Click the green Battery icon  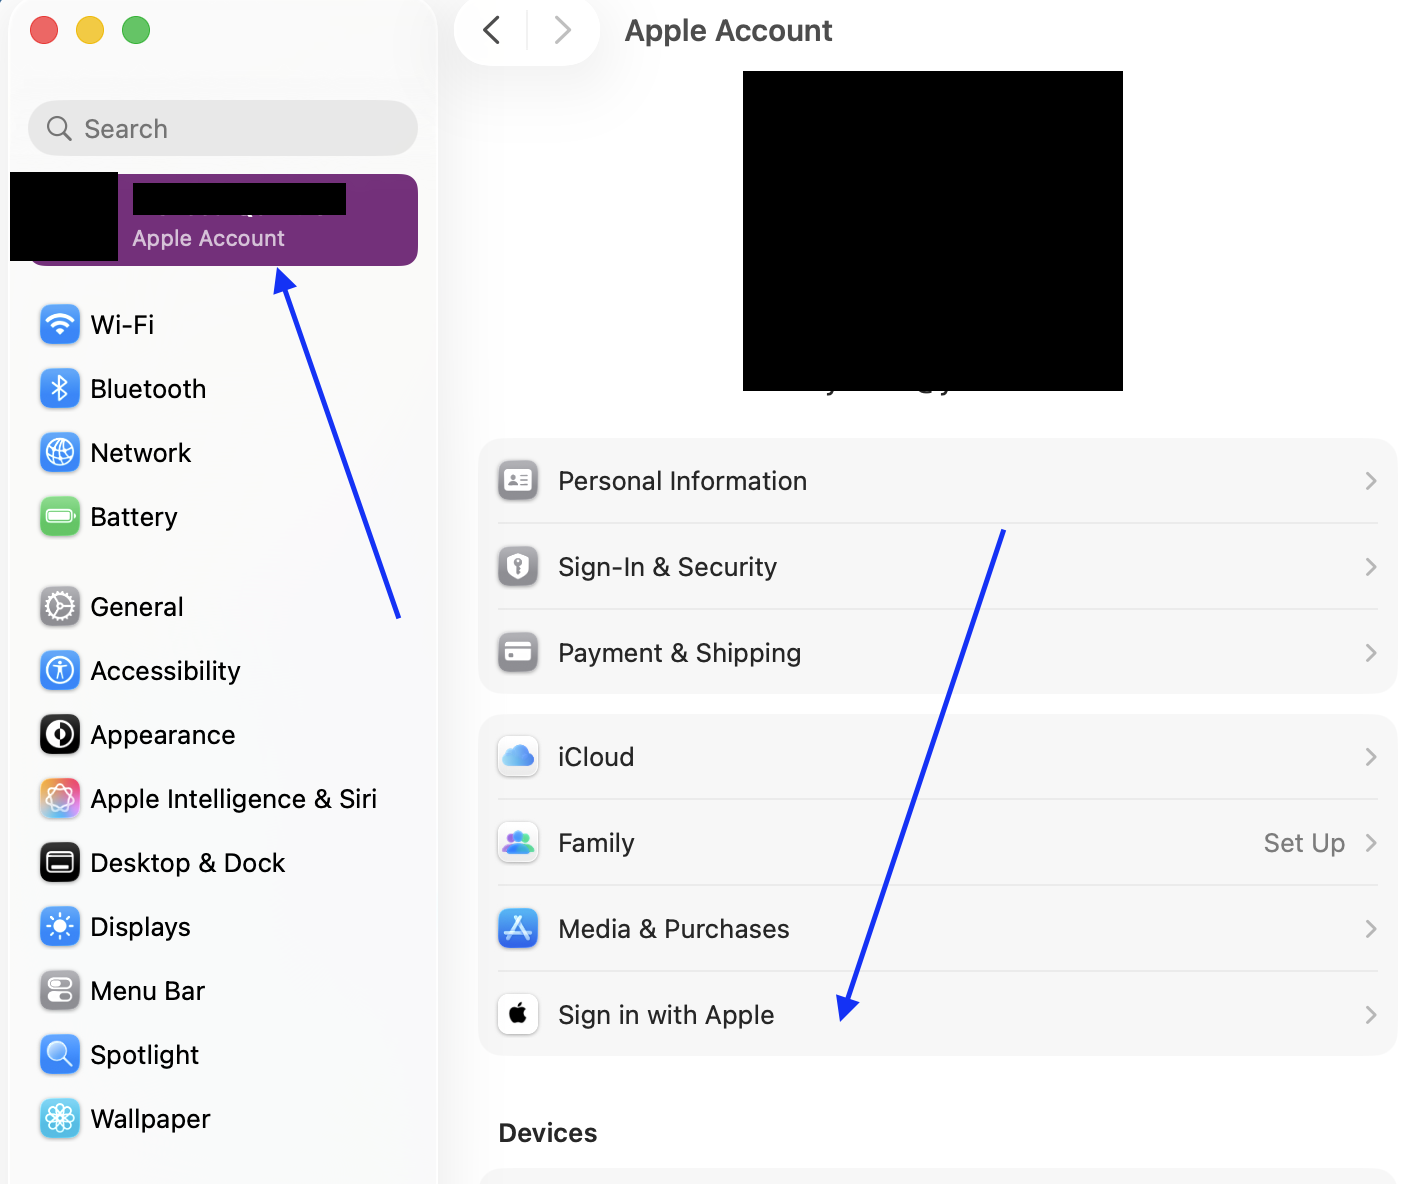tap(60, 517)
